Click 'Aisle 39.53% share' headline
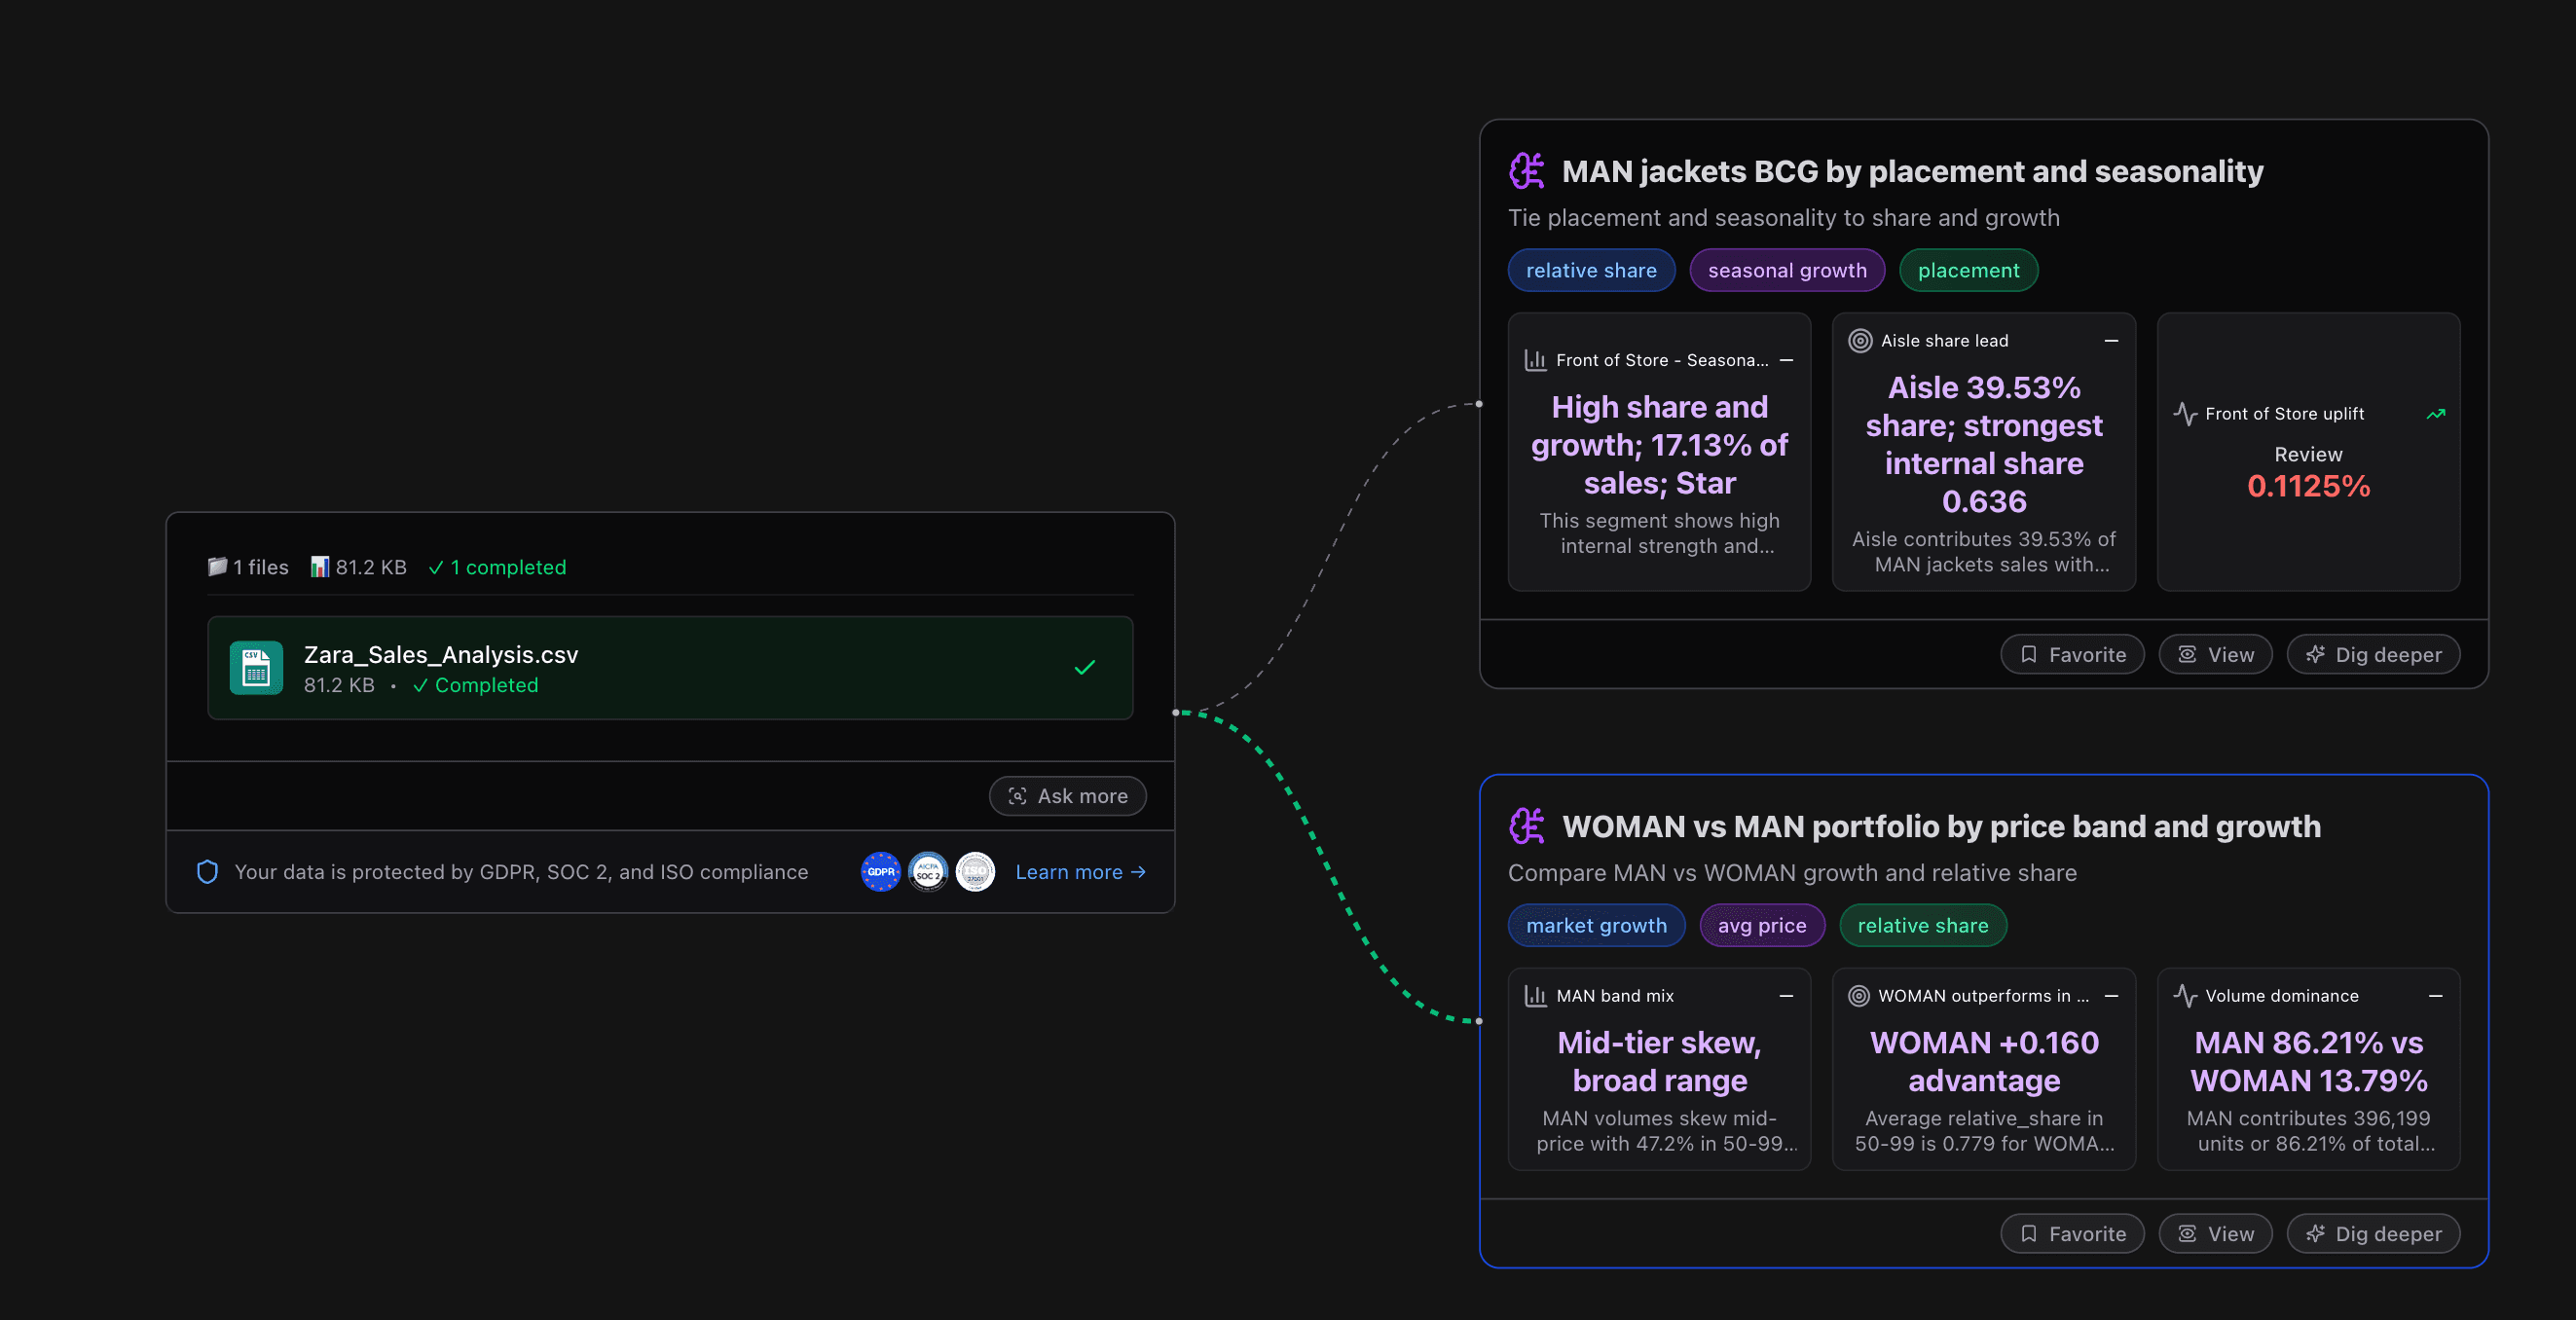Viewport: 2576px width, 1320px height. click(1984, 445)
